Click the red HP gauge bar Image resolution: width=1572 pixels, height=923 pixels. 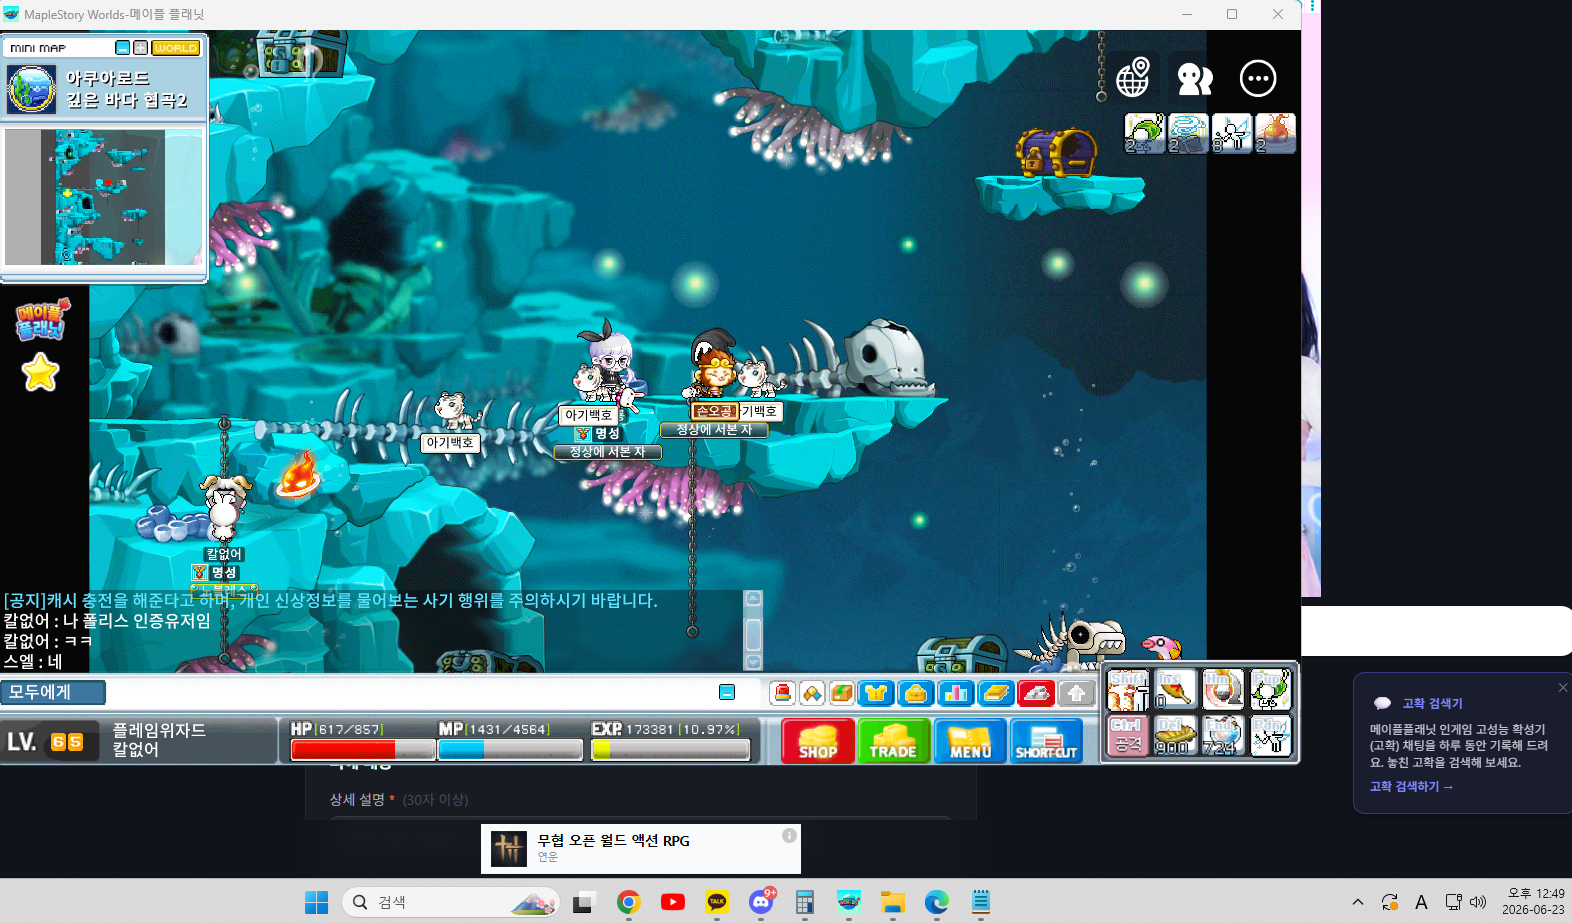coord(362,749)
